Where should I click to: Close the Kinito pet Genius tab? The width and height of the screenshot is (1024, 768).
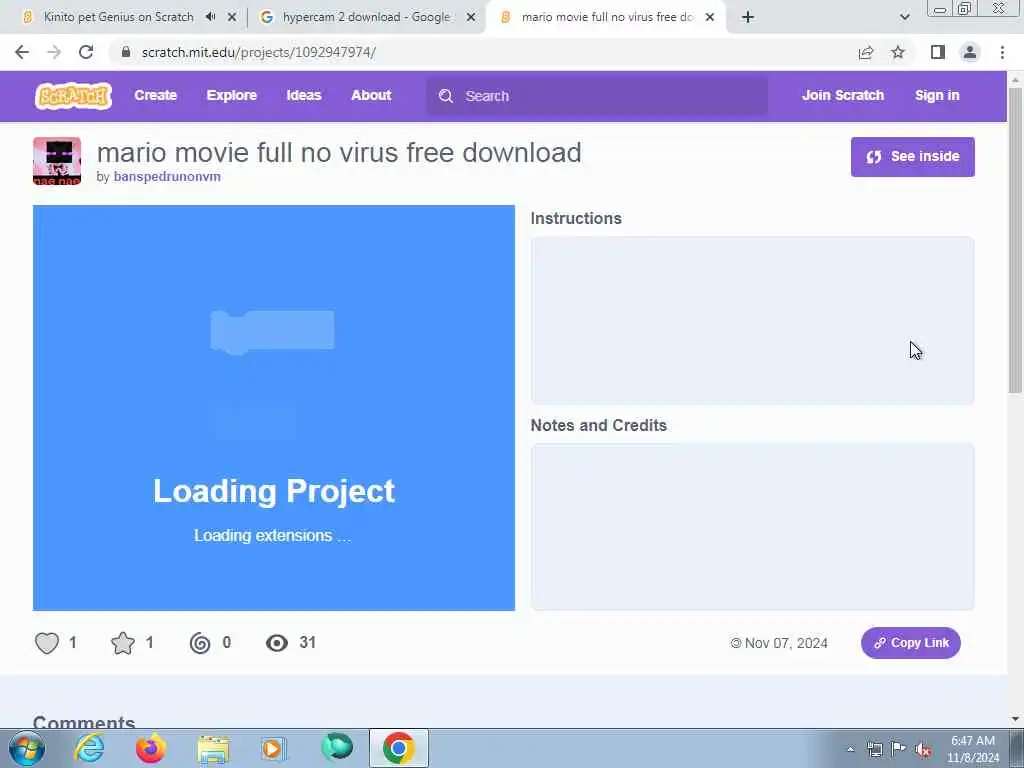232,18
